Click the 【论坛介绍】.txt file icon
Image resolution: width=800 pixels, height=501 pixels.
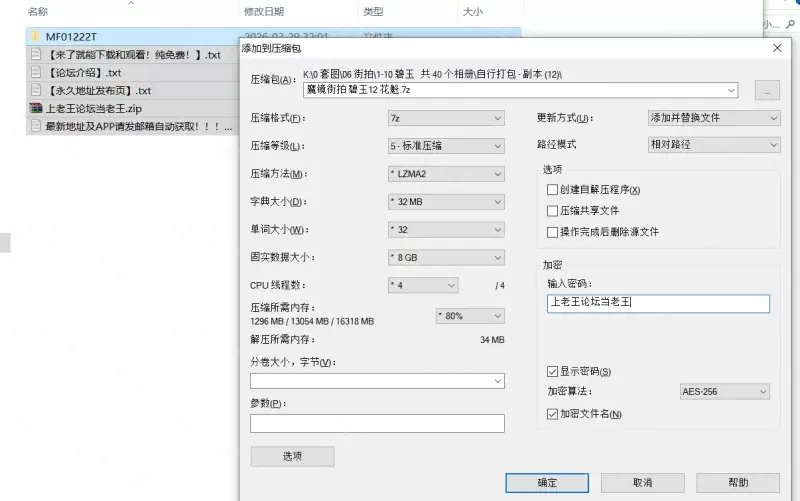pyautogui.click(x=36, y=72)
